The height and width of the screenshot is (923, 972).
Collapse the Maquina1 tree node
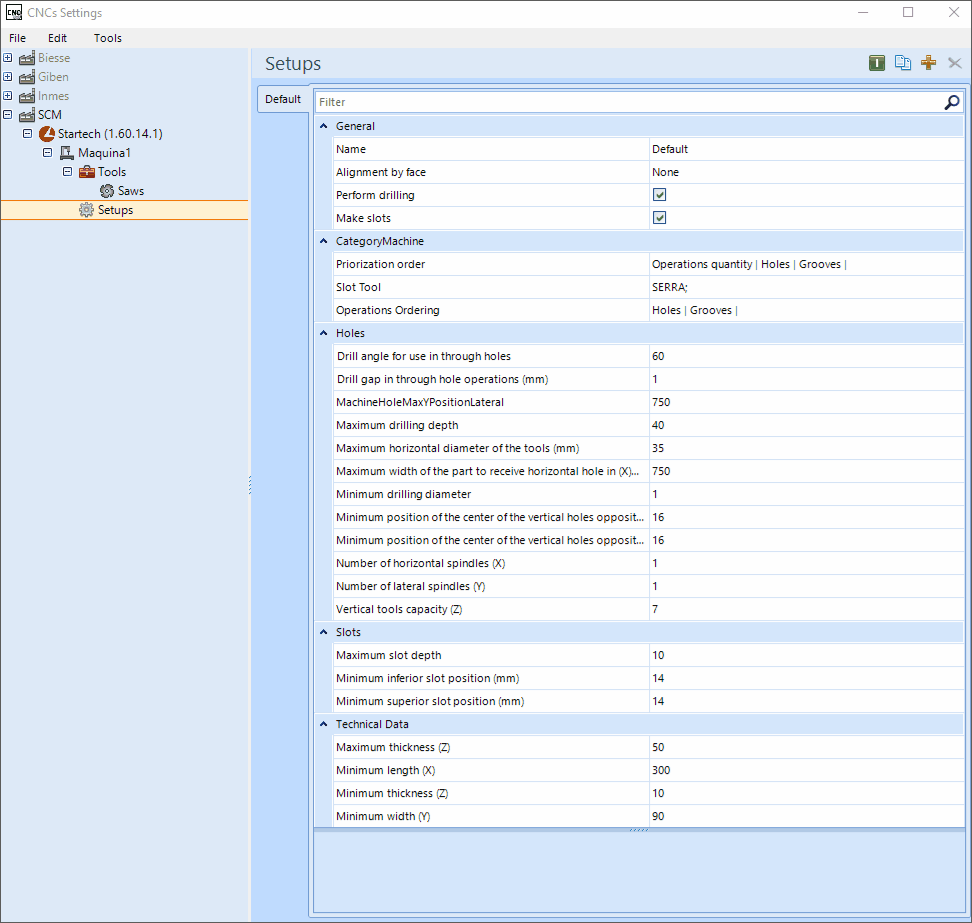pyautogui.click(x=47, y=152)
